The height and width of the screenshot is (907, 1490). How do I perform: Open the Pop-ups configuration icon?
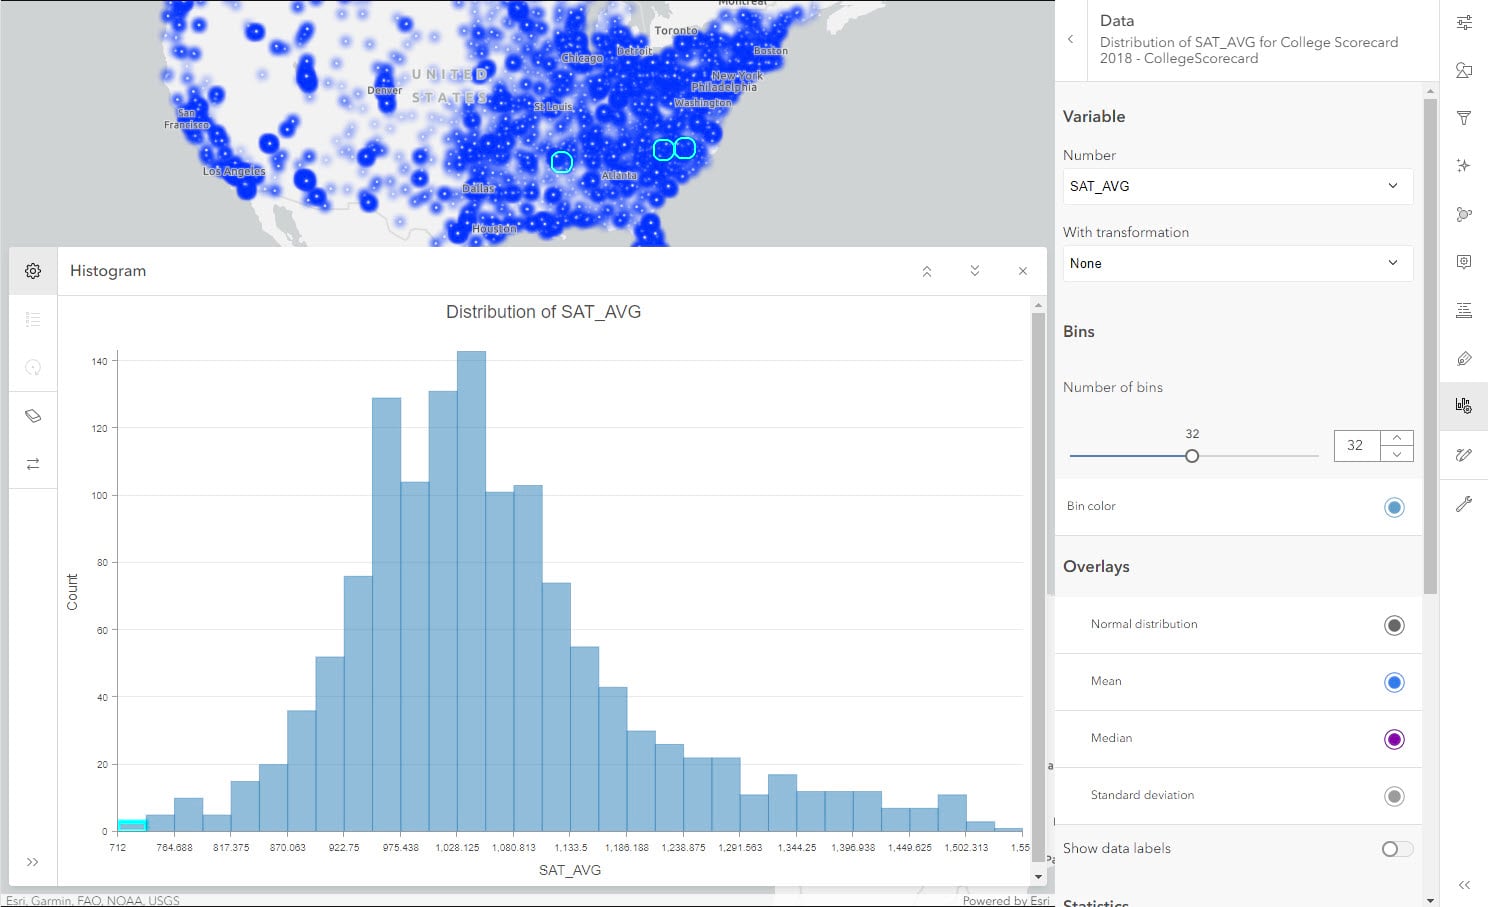pyautogui.click(x=1464, y=262)
